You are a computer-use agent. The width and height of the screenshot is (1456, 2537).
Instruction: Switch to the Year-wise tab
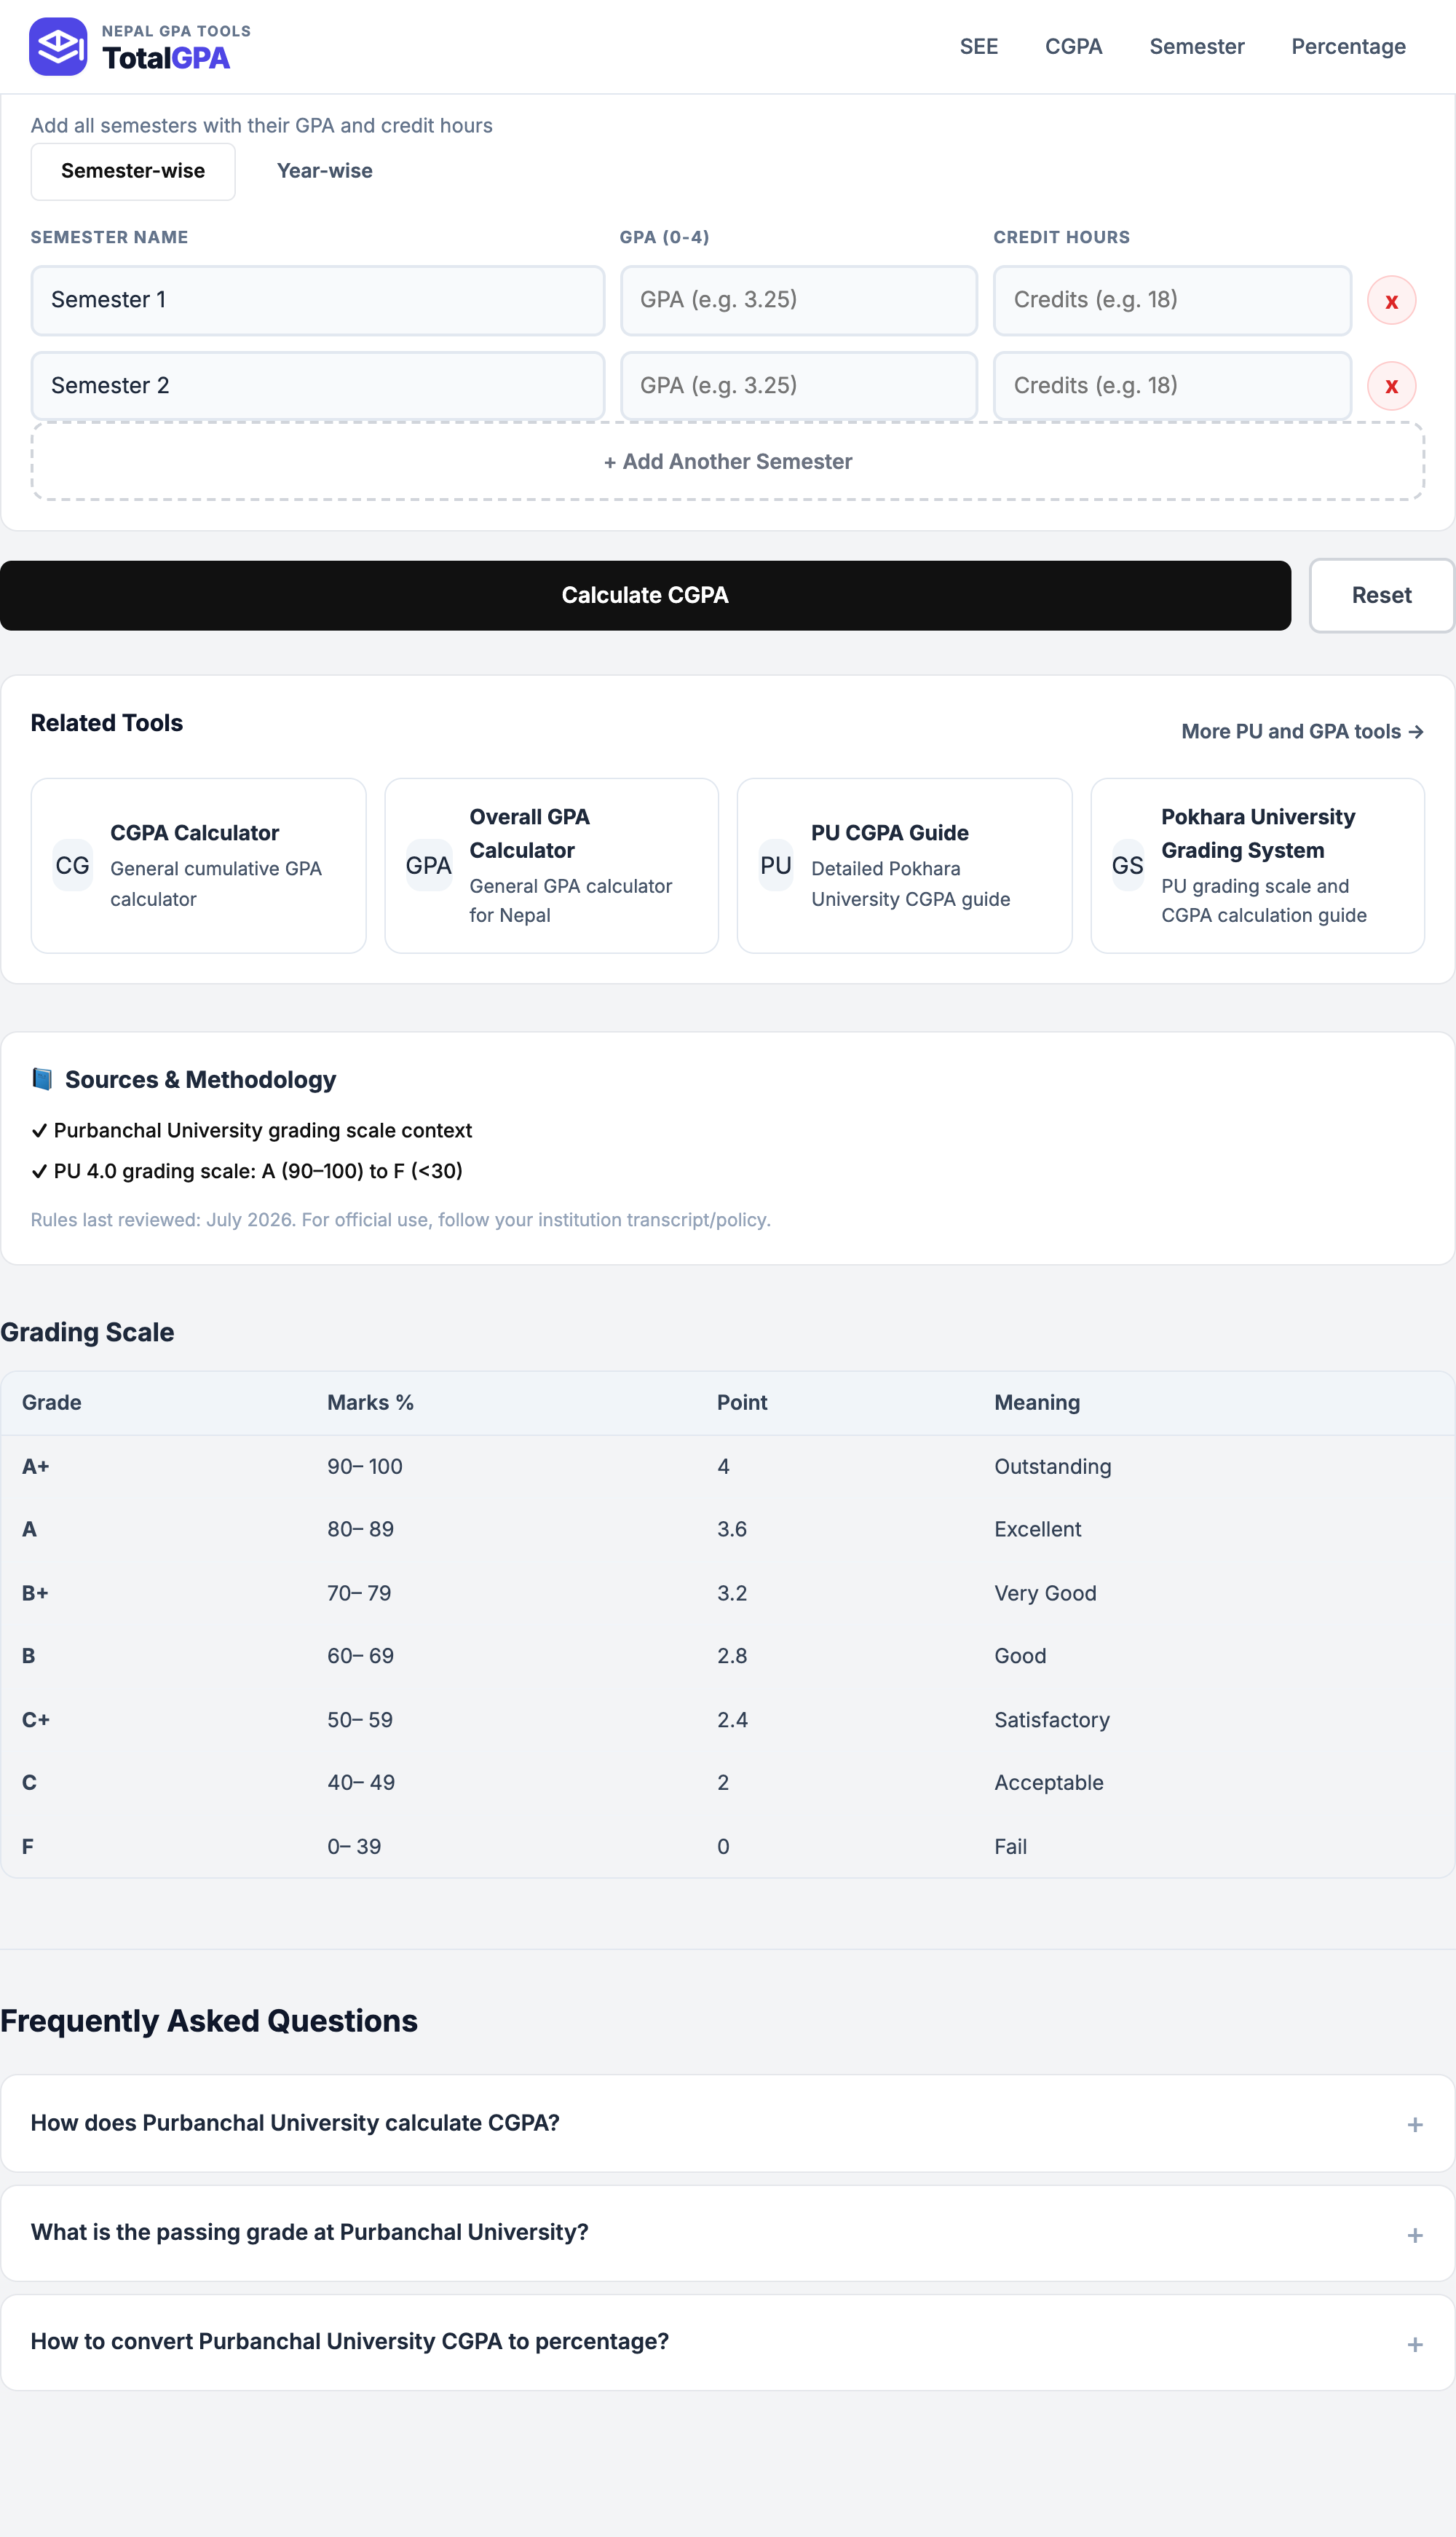tap(325, 171)
